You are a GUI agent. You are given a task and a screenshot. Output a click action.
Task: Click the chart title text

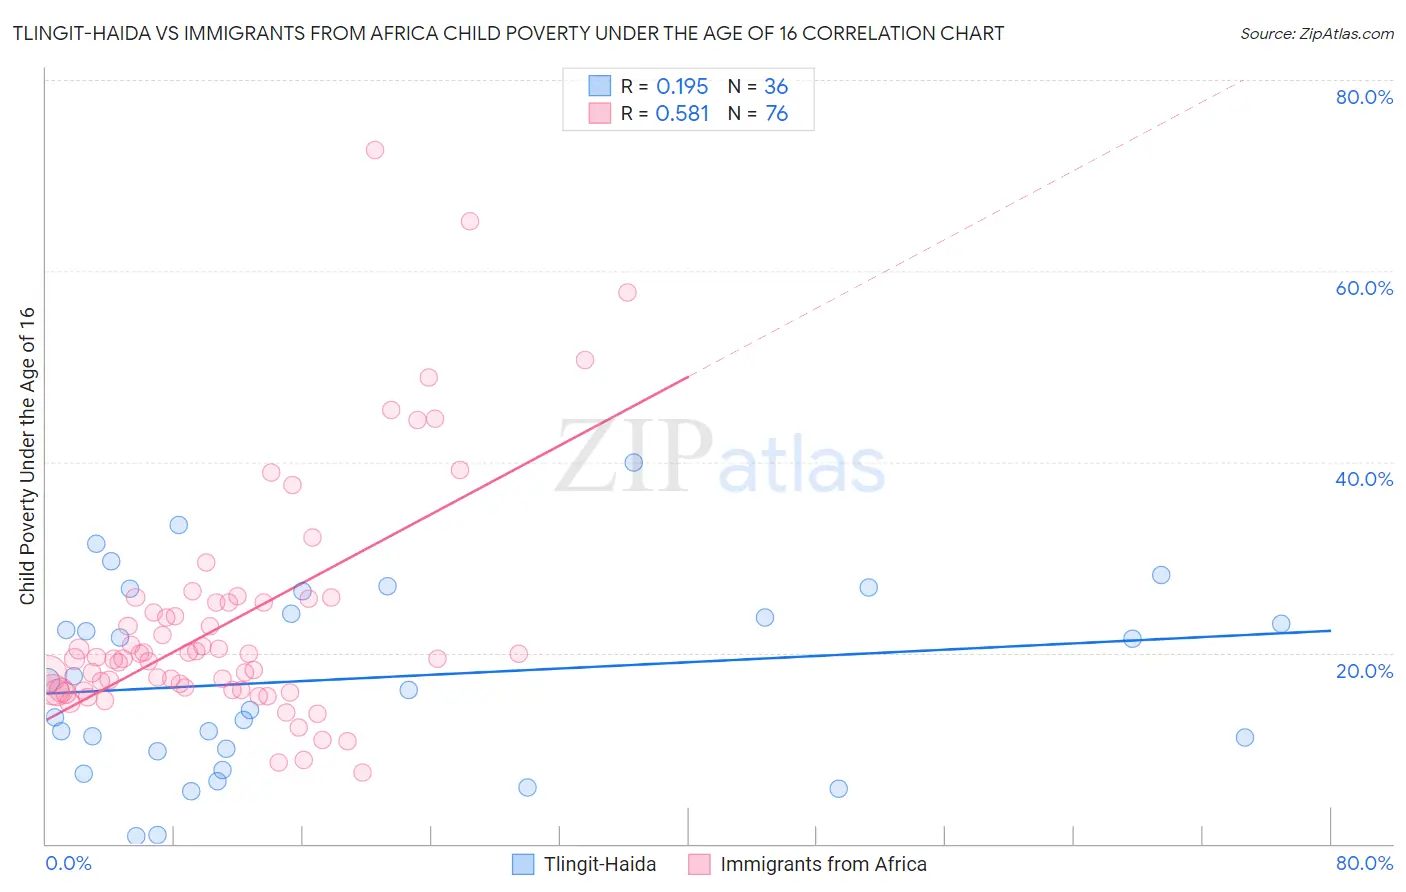tap(508, 33)
